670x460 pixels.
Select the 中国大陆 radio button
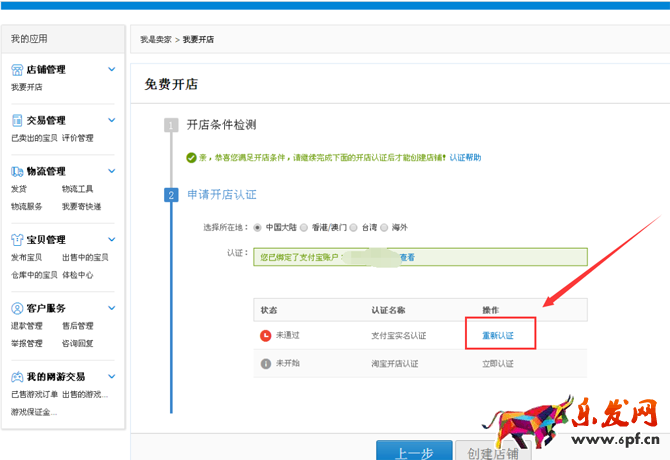[x=258, y=228]
